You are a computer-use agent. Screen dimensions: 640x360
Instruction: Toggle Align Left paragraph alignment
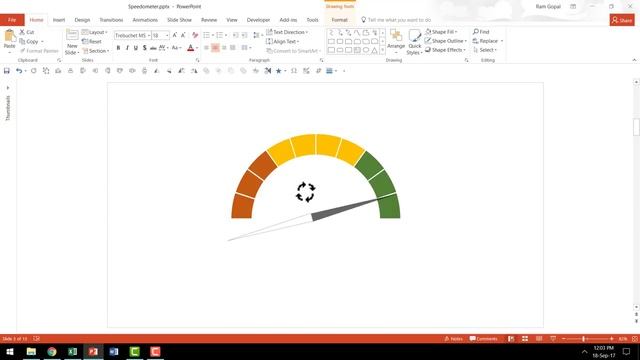click(206, 48)
